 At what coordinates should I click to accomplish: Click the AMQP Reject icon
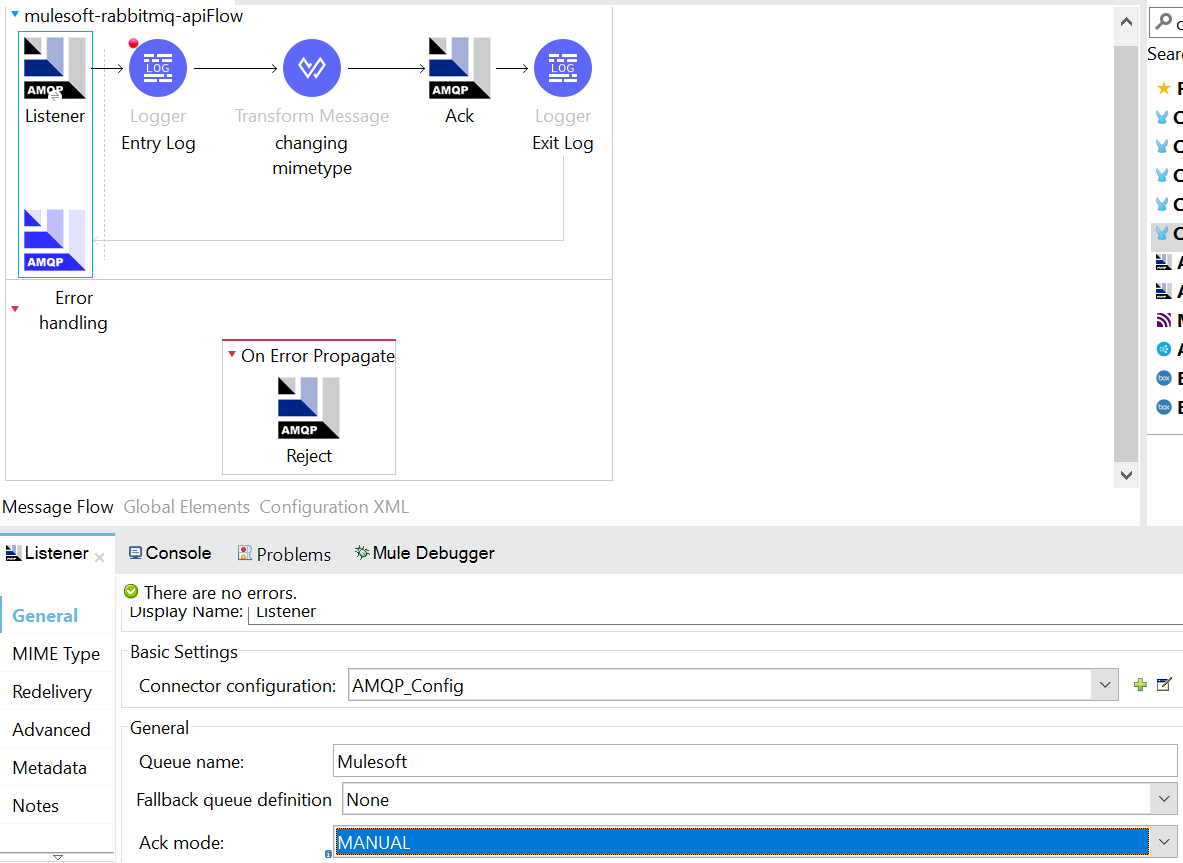(309, 408)
